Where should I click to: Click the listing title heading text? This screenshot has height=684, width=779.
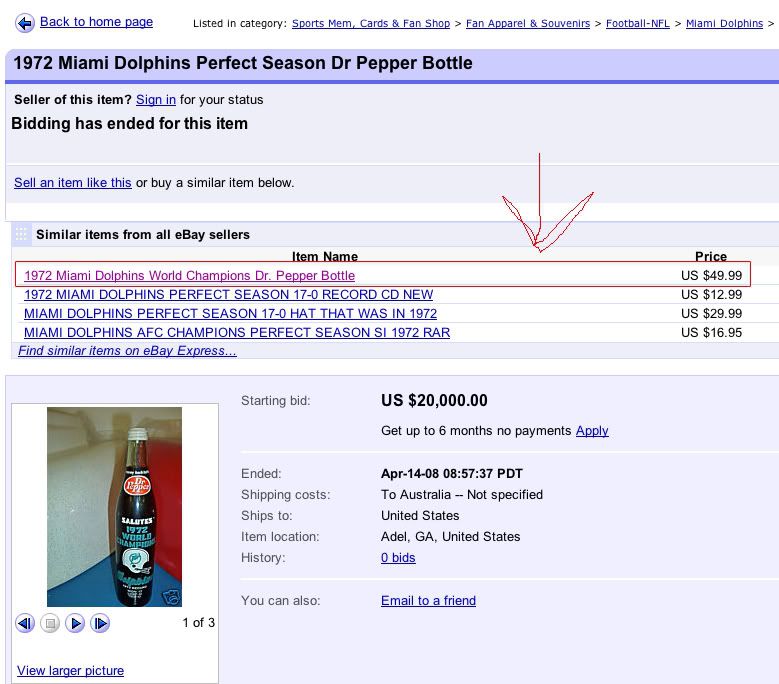[x=243, y=63]
